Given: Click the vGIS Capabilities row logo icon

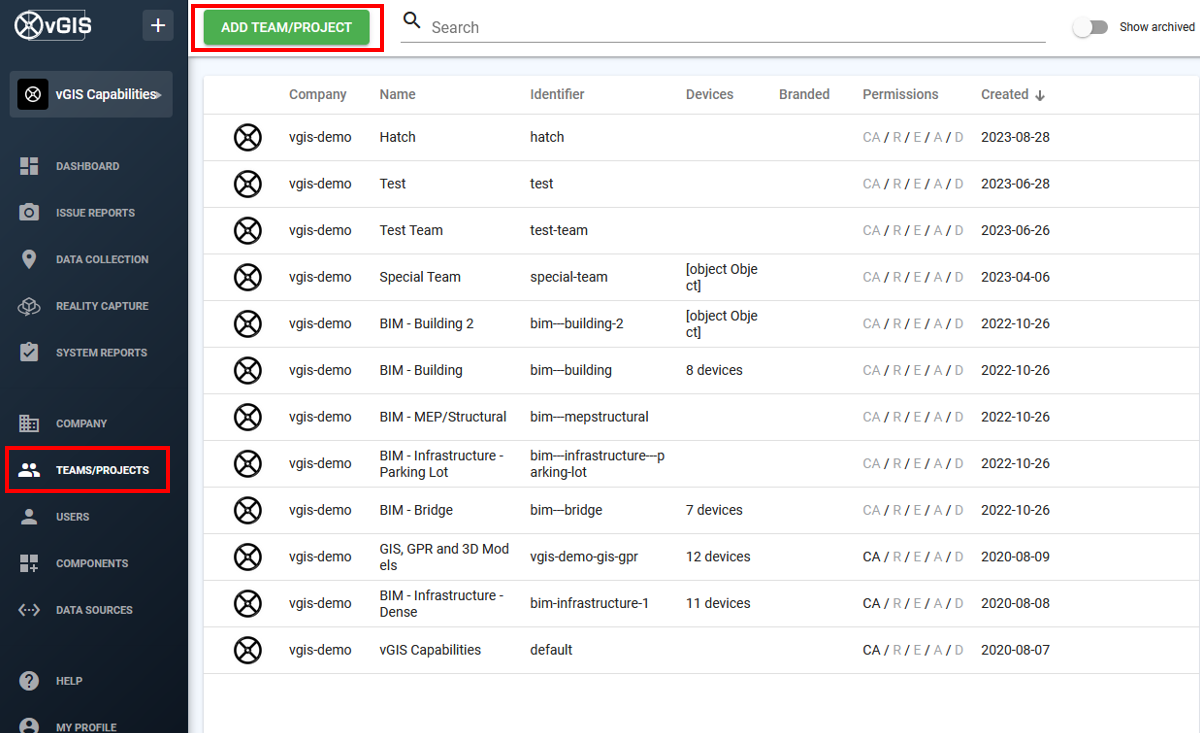Looking at the screenshot, I should (x=248, y=650).
